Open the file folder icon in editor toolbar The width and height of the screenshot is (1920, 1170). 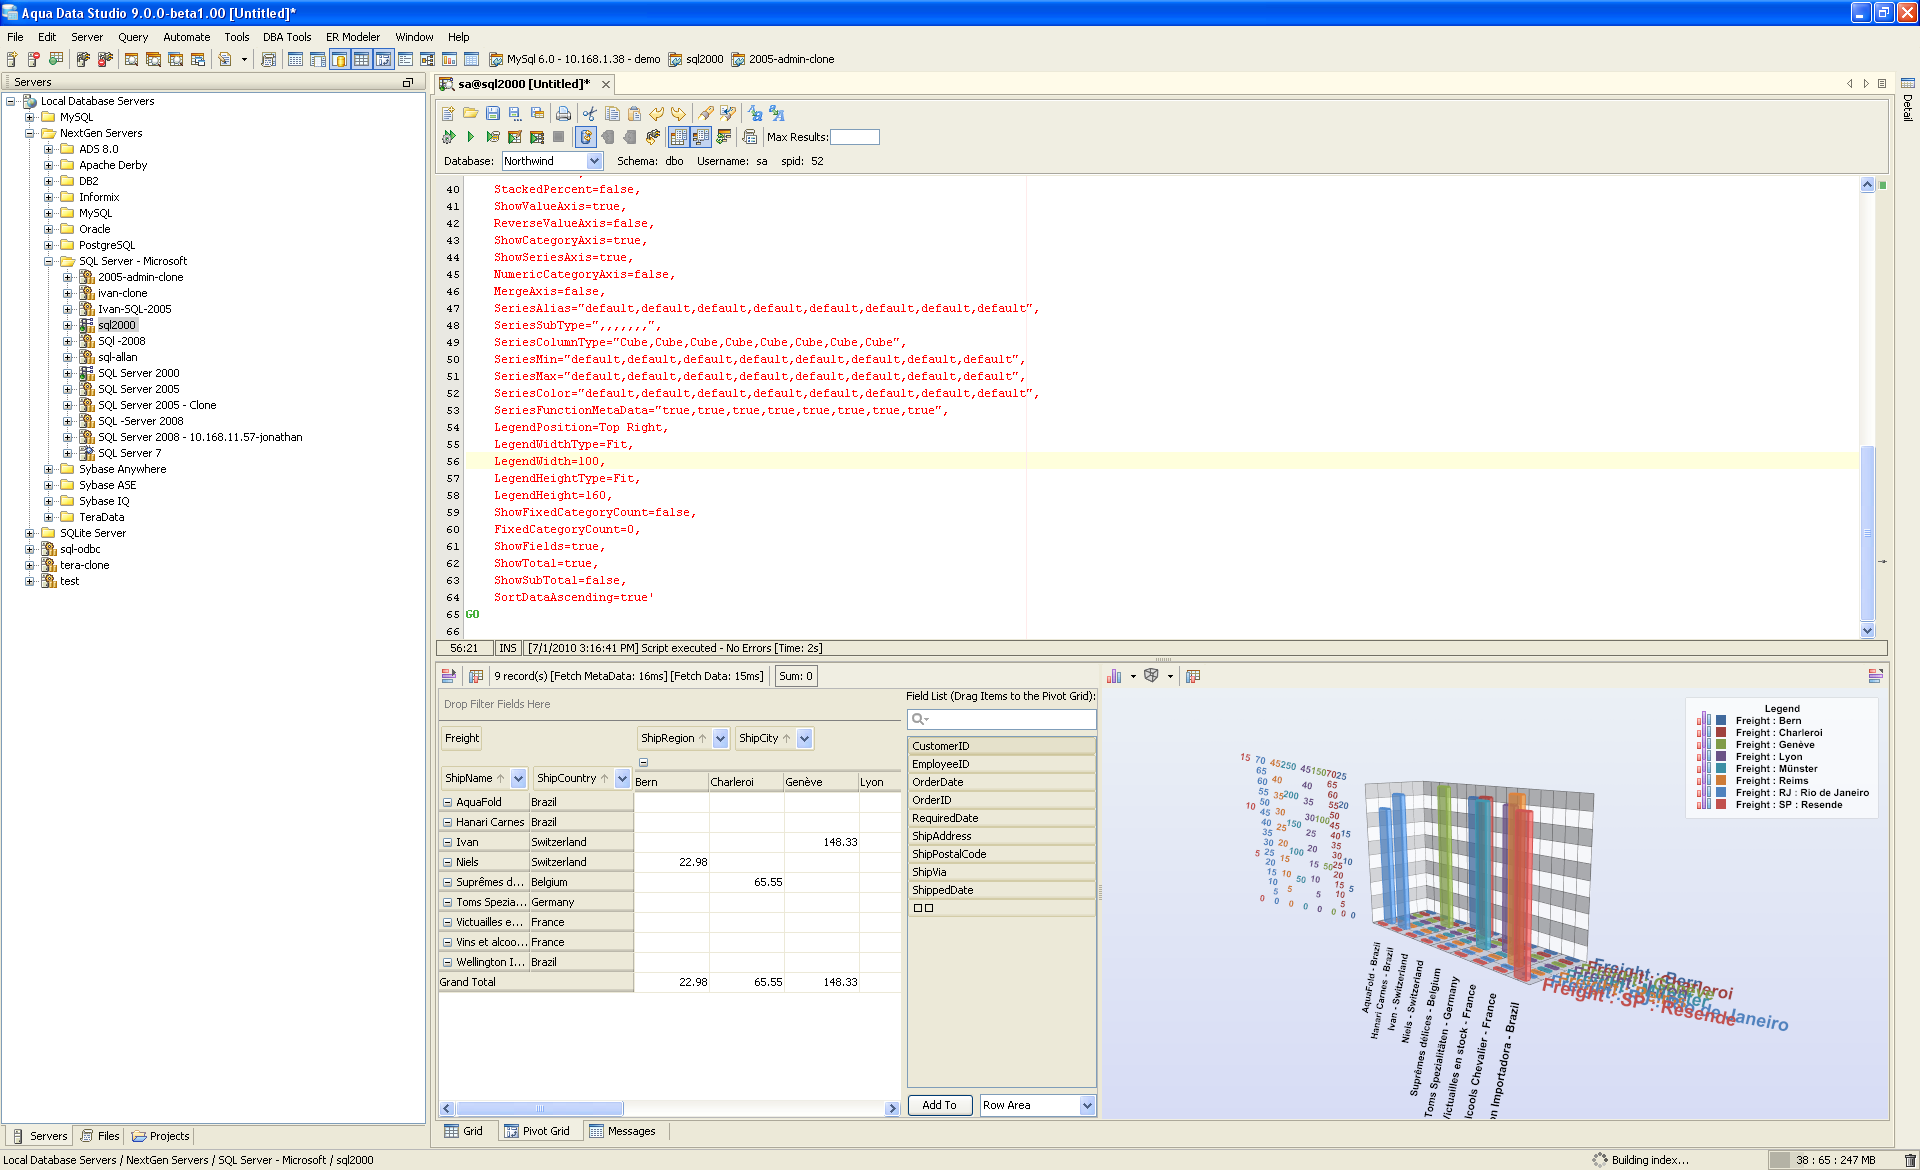point(470,114)
